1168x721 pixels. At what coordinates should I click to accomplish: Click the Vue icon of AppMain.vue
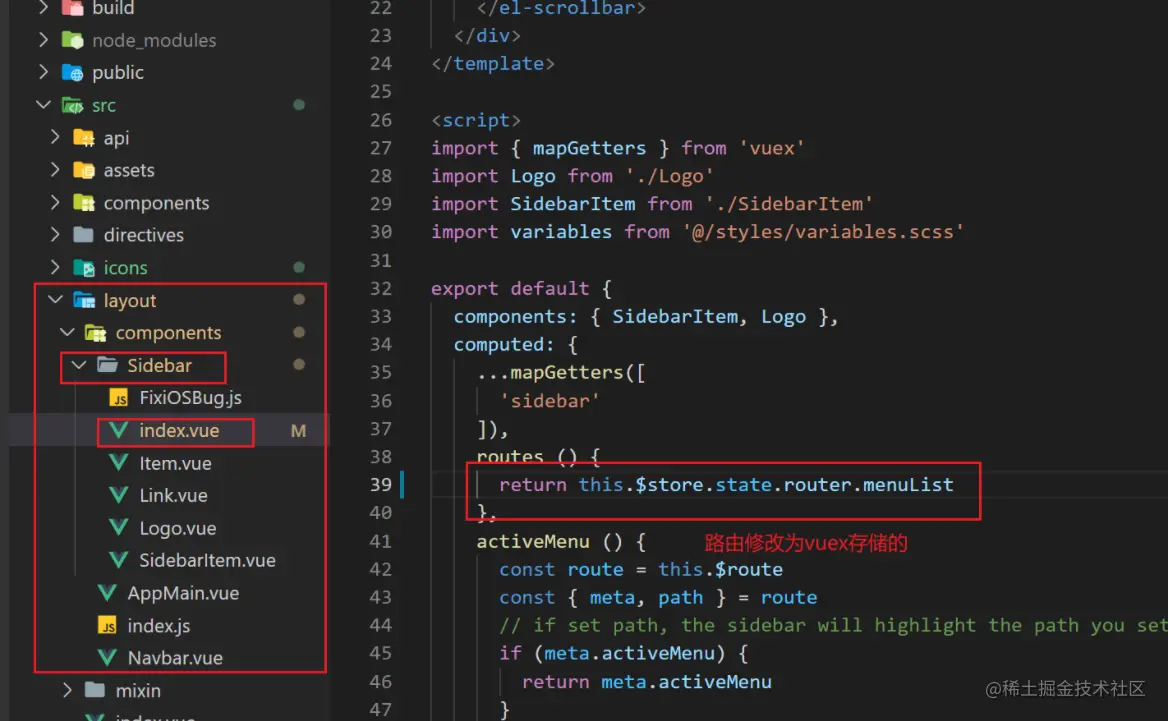click(107, 592)
